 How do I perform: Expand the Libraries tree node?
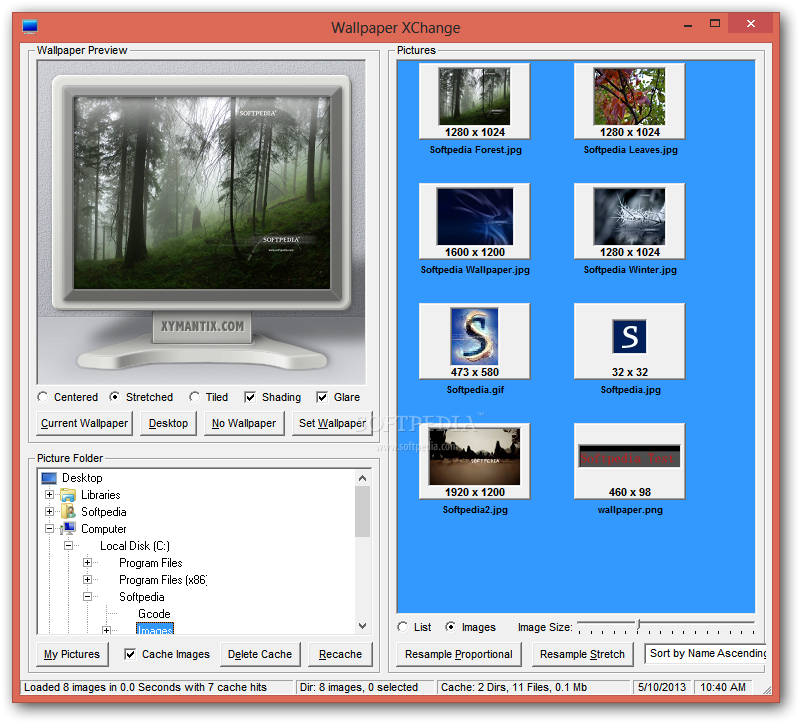(x=49, y=495)
